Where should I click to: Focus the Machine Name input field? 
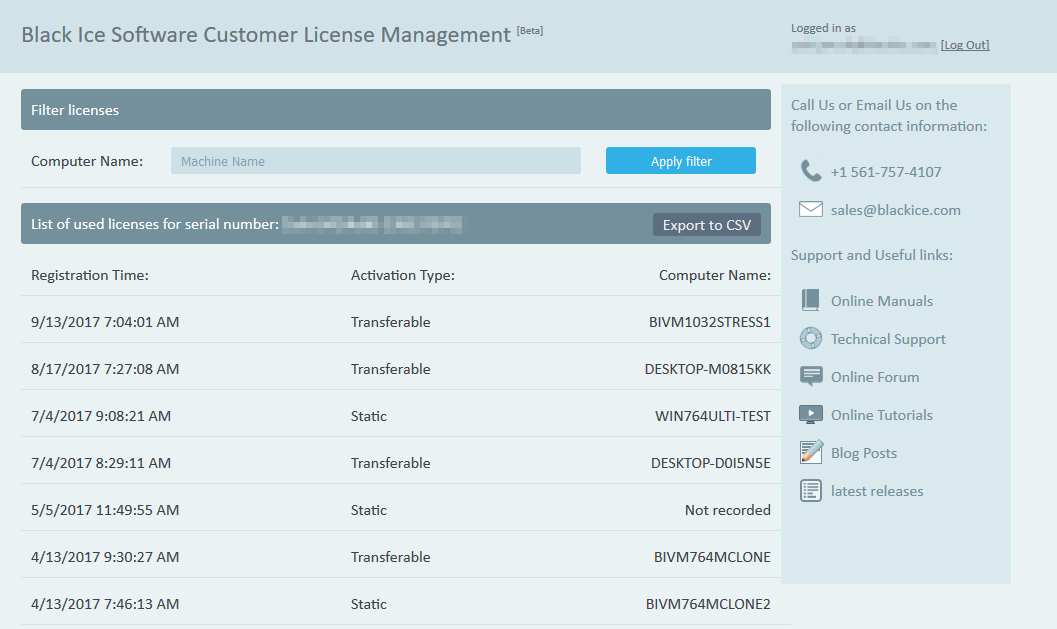[375, 161]
